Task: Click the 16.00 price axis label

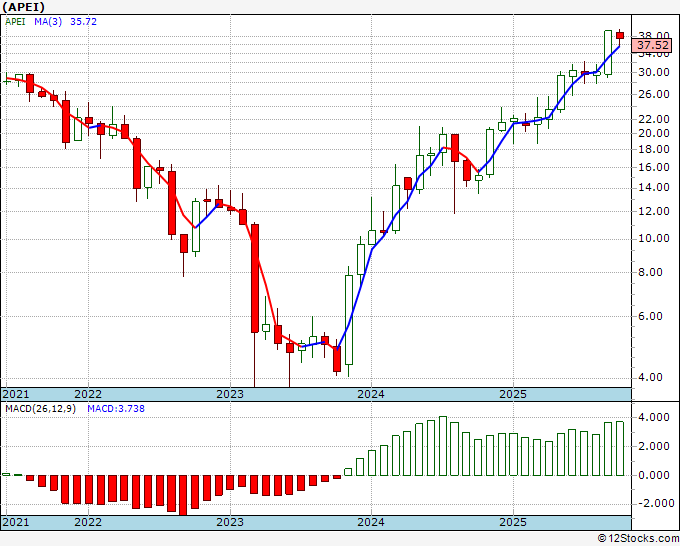Action: click(655, 167)
